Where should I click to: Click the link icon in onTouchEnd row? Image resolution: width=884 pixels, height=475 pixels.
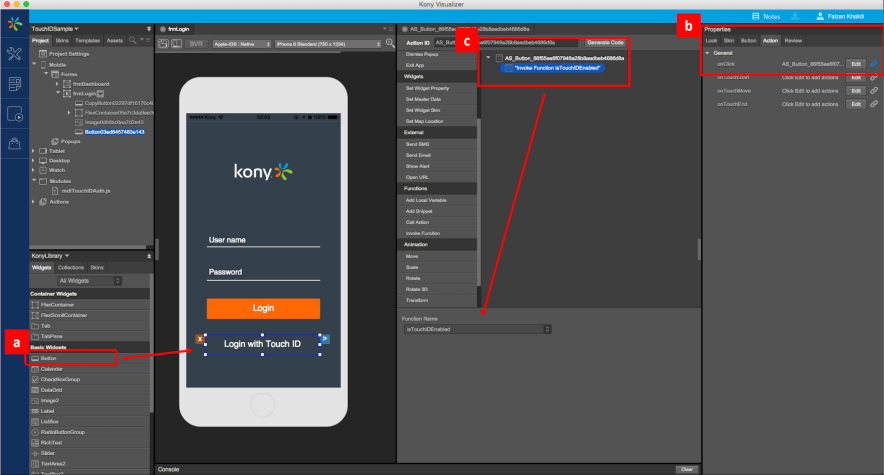[874, 104]
